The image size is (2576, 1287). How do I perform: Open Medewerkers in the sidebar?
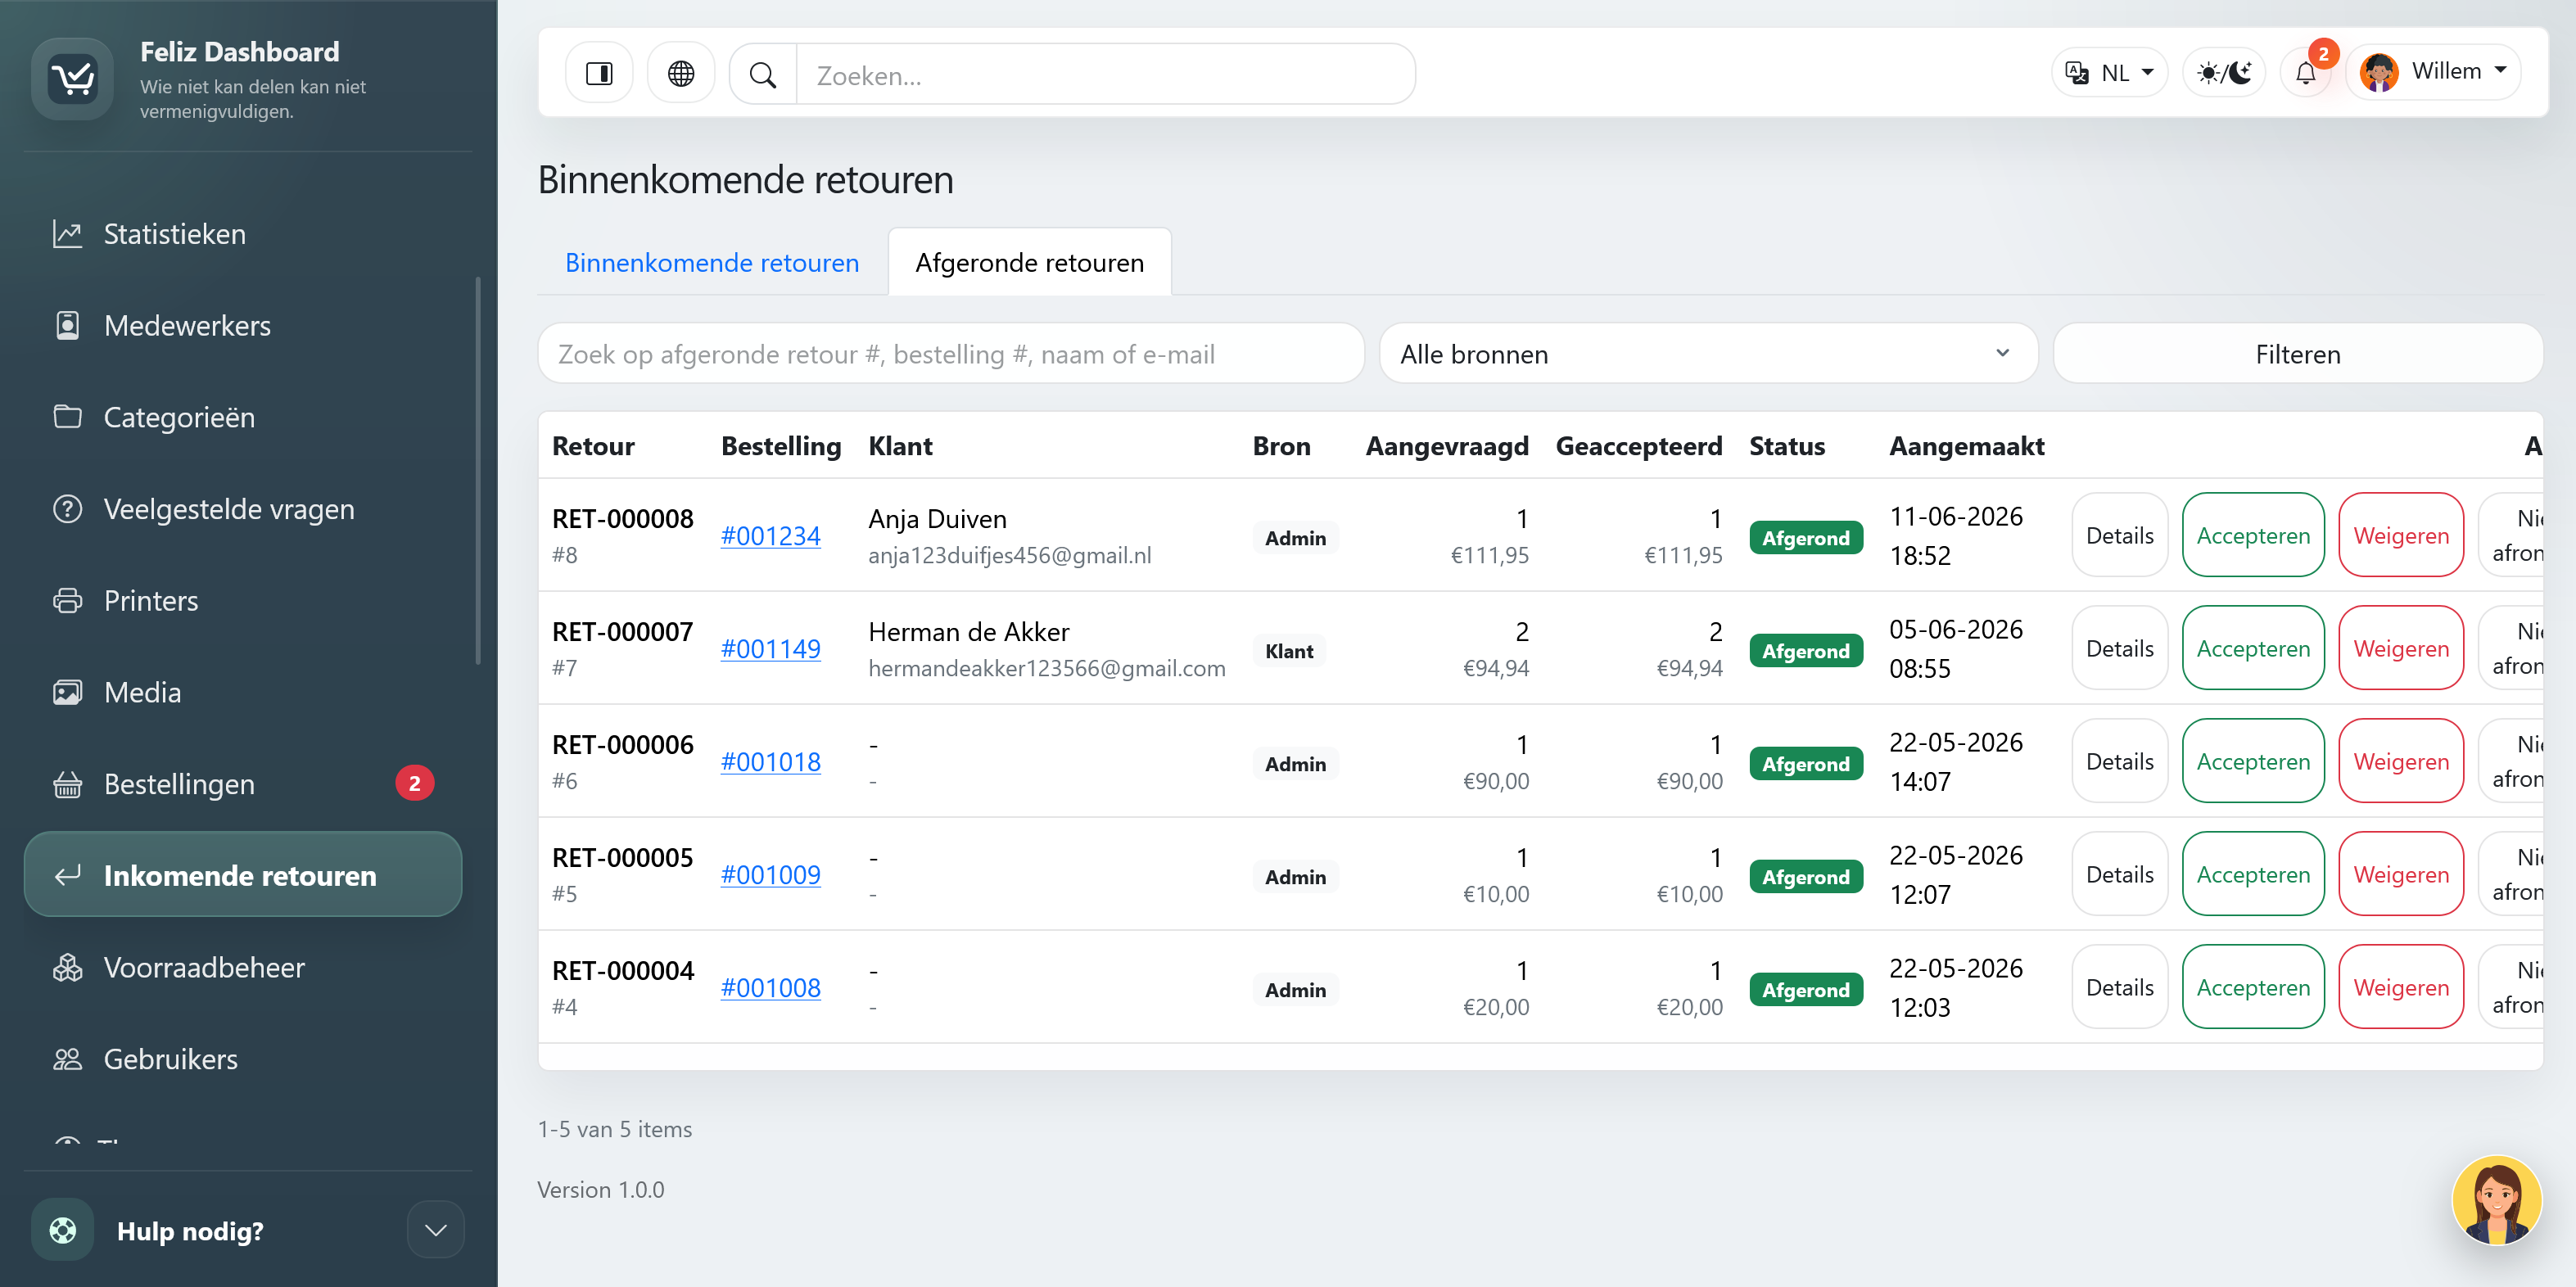pyautogui.click(x=243, y=326)
